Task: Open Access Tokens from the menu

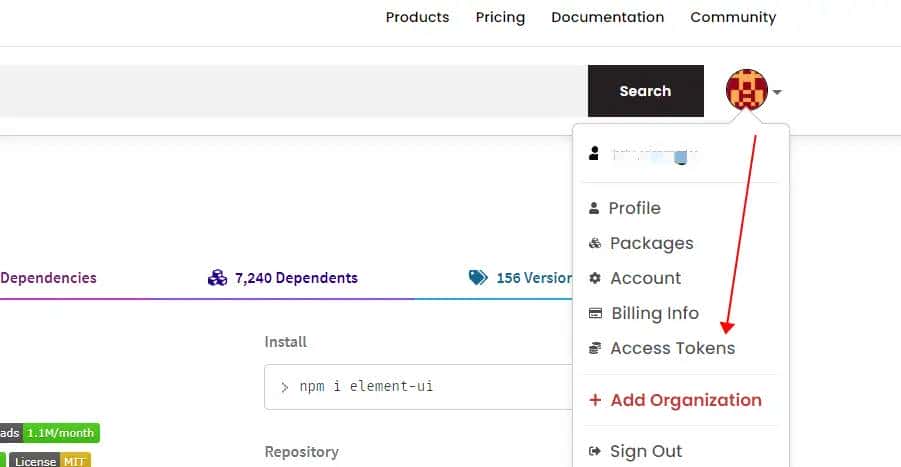Action: coord(672,348)
